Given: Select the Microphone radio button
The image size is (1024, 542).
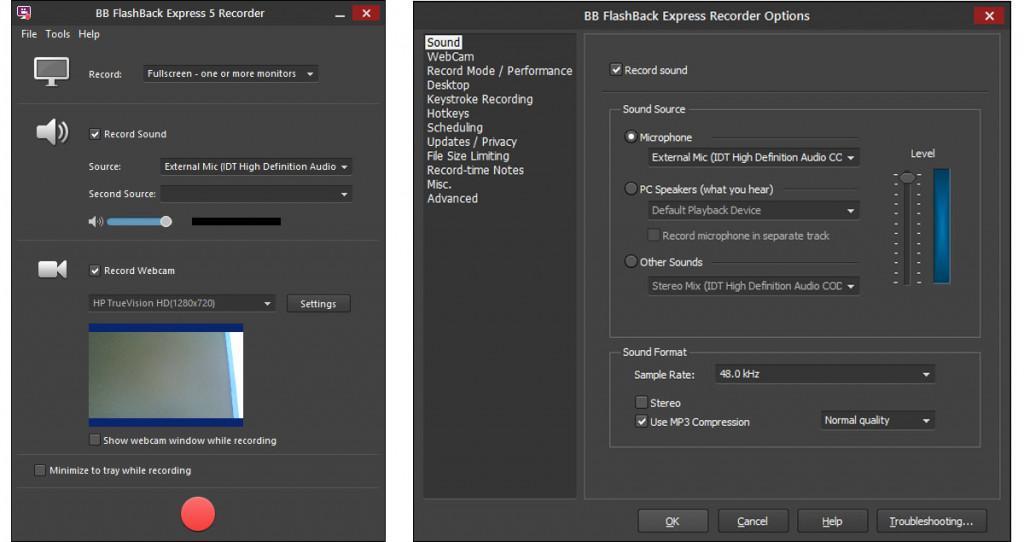Looking at the screenshot, I should click(x=631, y=136).
